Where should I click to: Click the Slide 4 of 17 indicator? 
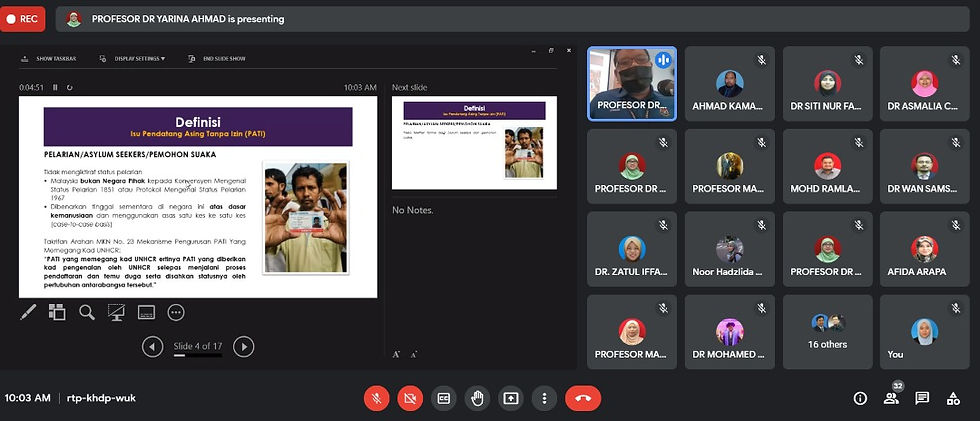click(x=198, y=346)
